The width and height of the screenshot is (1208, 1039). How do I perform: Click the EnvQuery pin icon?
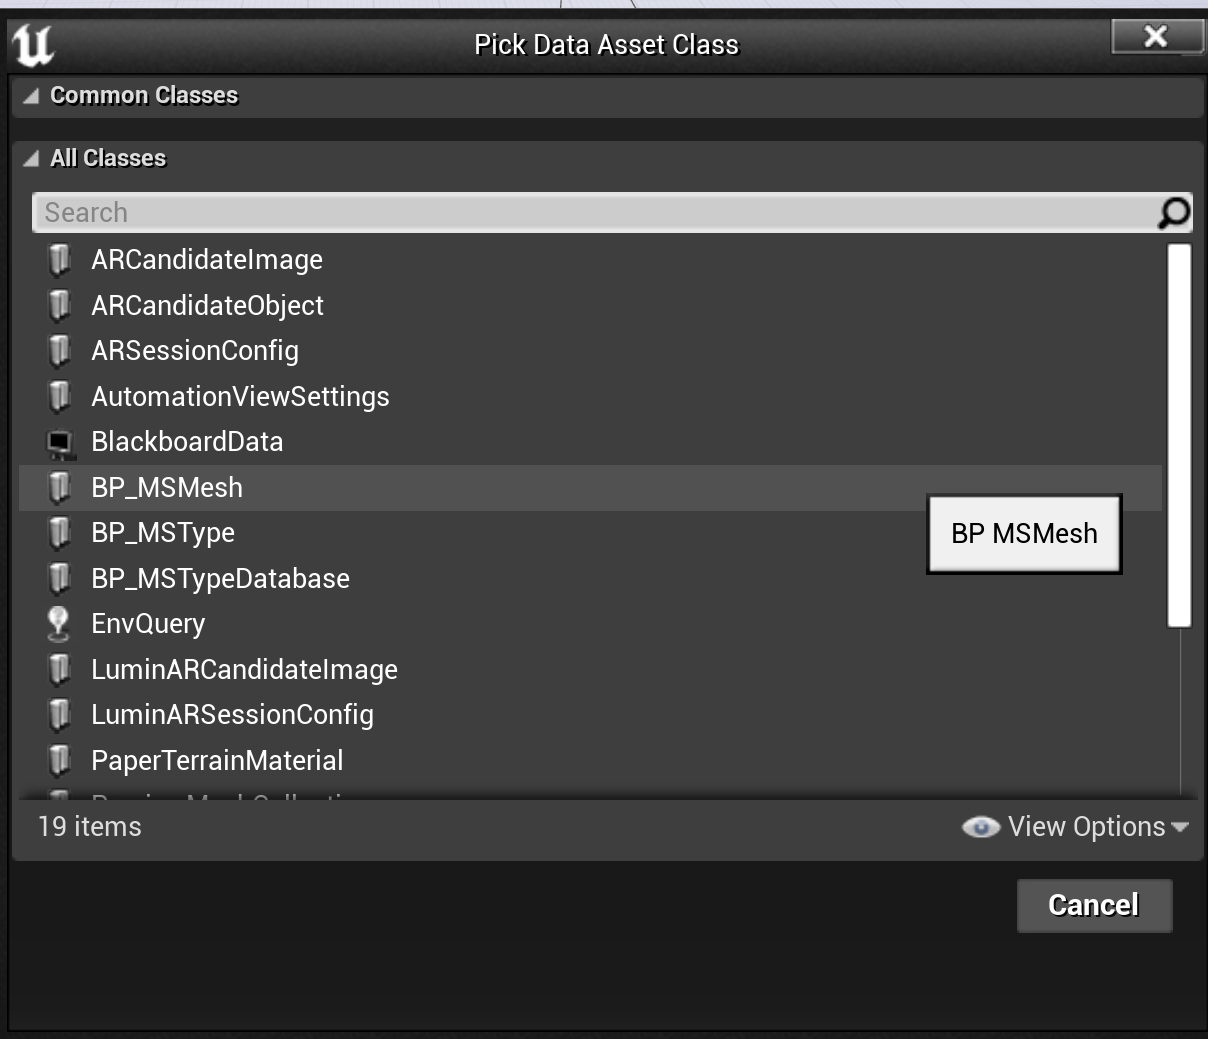click(59, 623)
